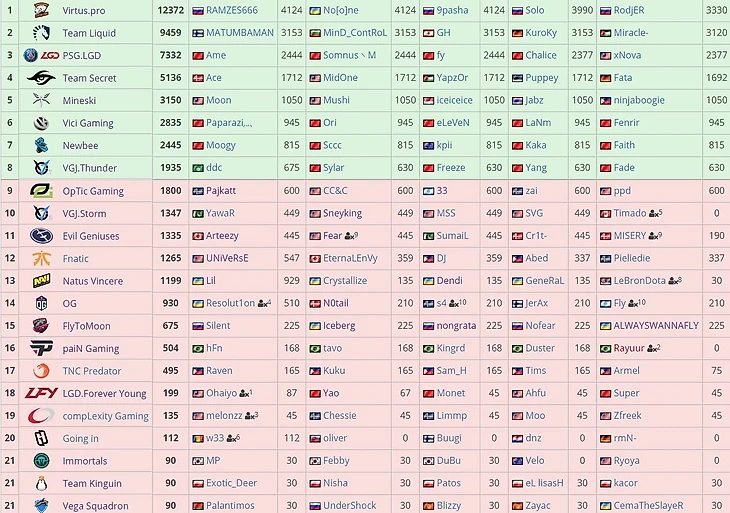Click the Virtus.pro team logo
Image resolution: width=730 pixels, height=513 pixels.
[41, 10]
